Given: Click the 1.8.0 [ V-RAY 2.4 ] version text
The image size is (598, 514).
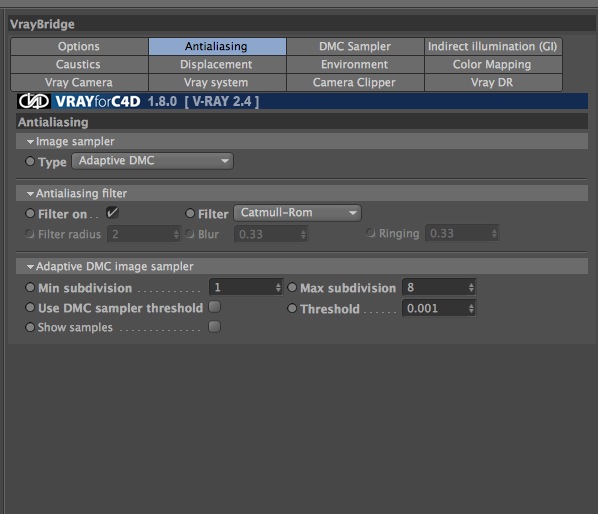Looking at the screenshot, I should click(203, 102).
